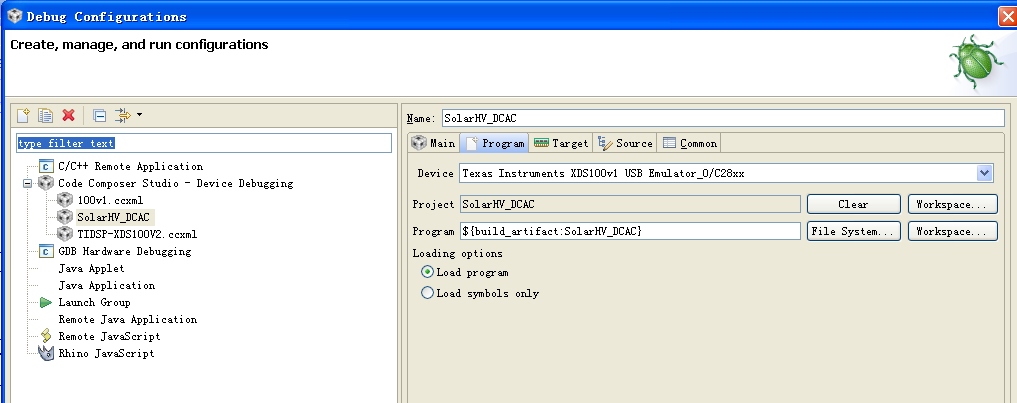Click the GDB Hardware Debugging icon

pyautogui.click(x=45, y=251)
